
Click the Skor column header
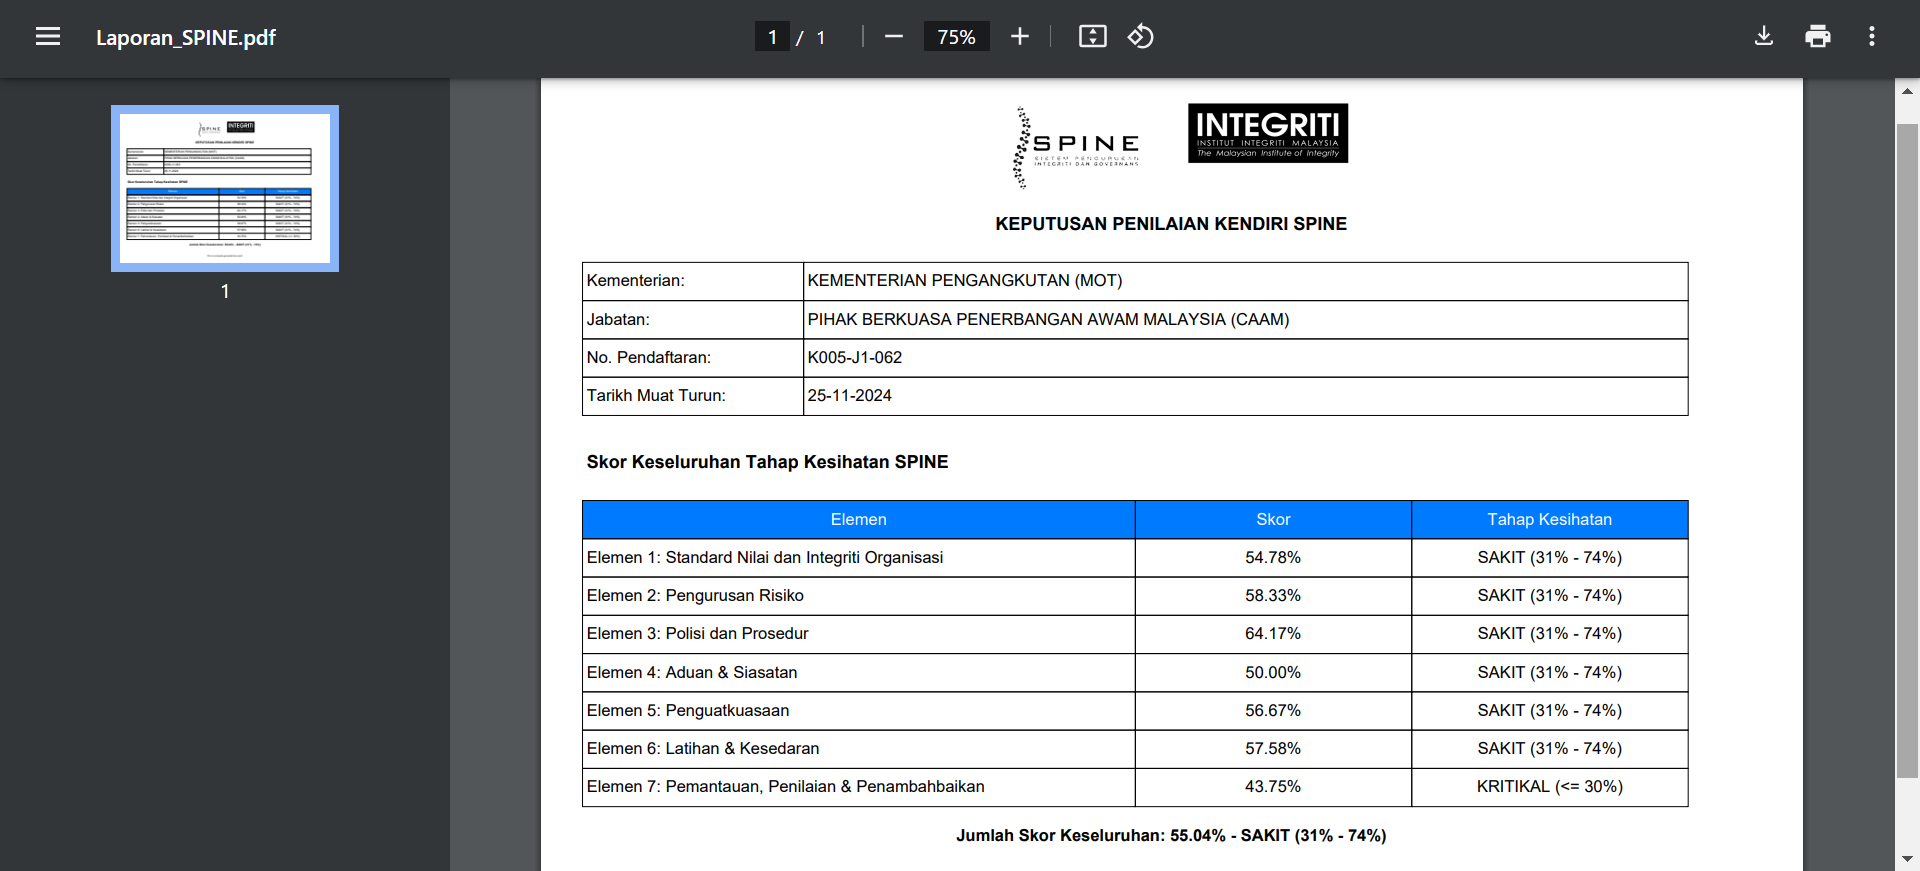pyautogui.click(x=1273, y=520)
